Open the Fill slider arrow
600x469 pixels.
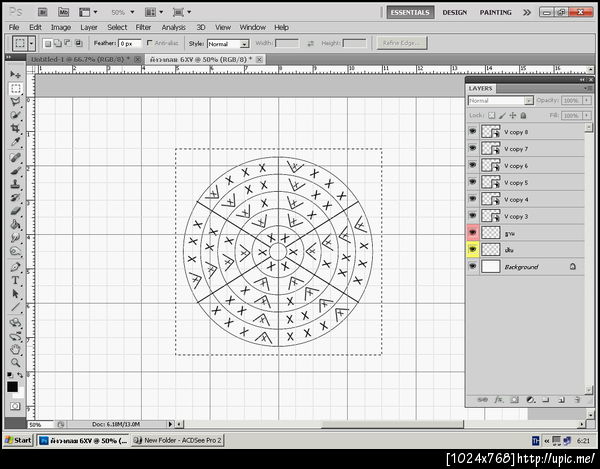tap(587, 115)
